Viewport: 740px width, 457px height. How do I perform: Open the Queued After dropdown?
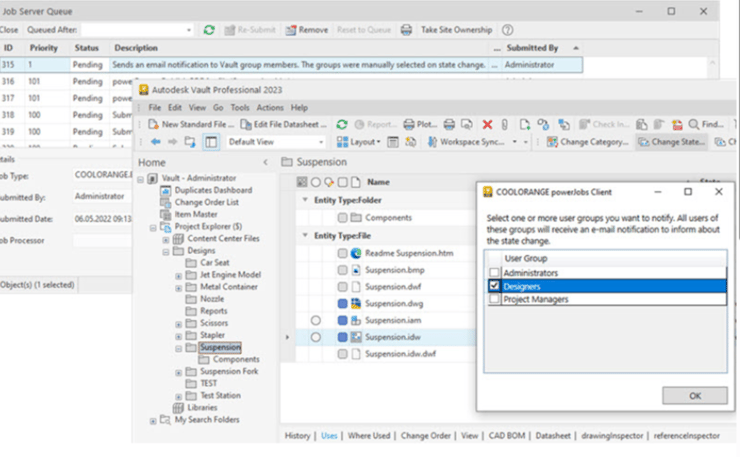click(x=189, y=30)
